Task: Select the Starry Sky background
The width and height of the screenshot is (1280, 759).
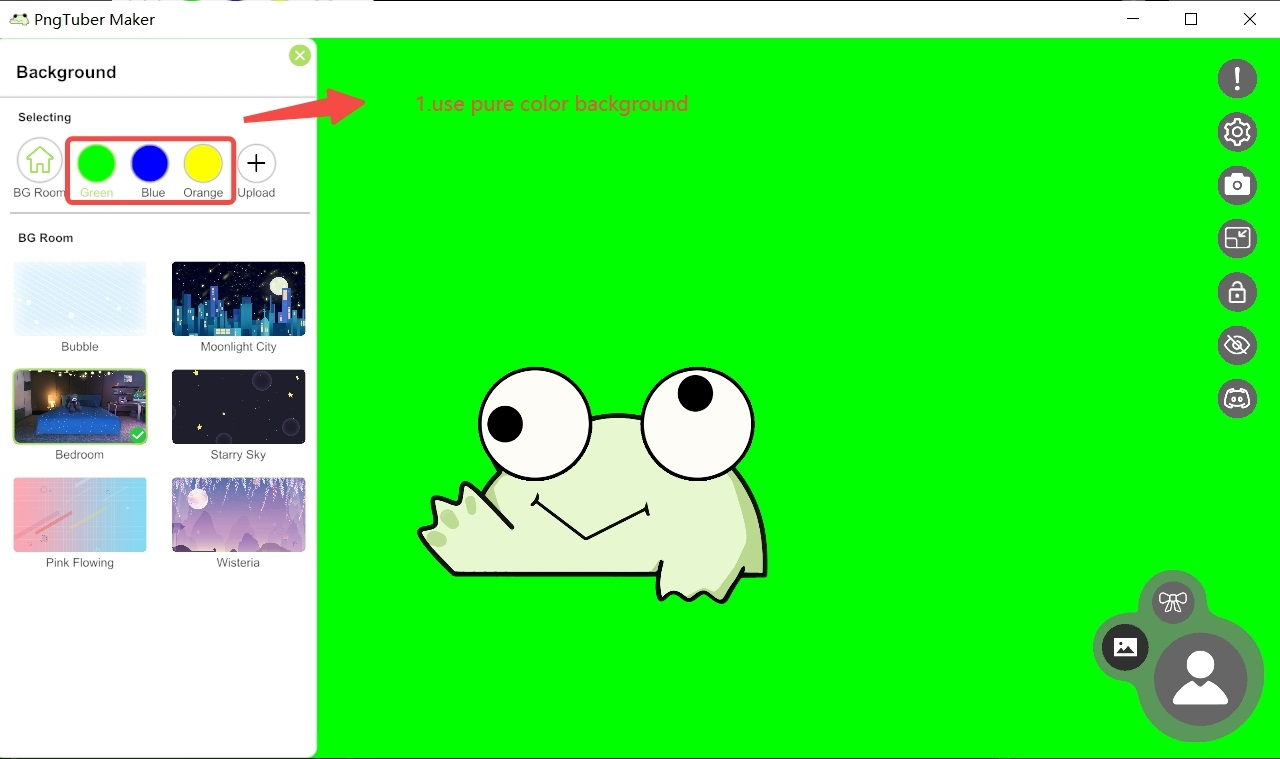Action: [x=238, y=406]
